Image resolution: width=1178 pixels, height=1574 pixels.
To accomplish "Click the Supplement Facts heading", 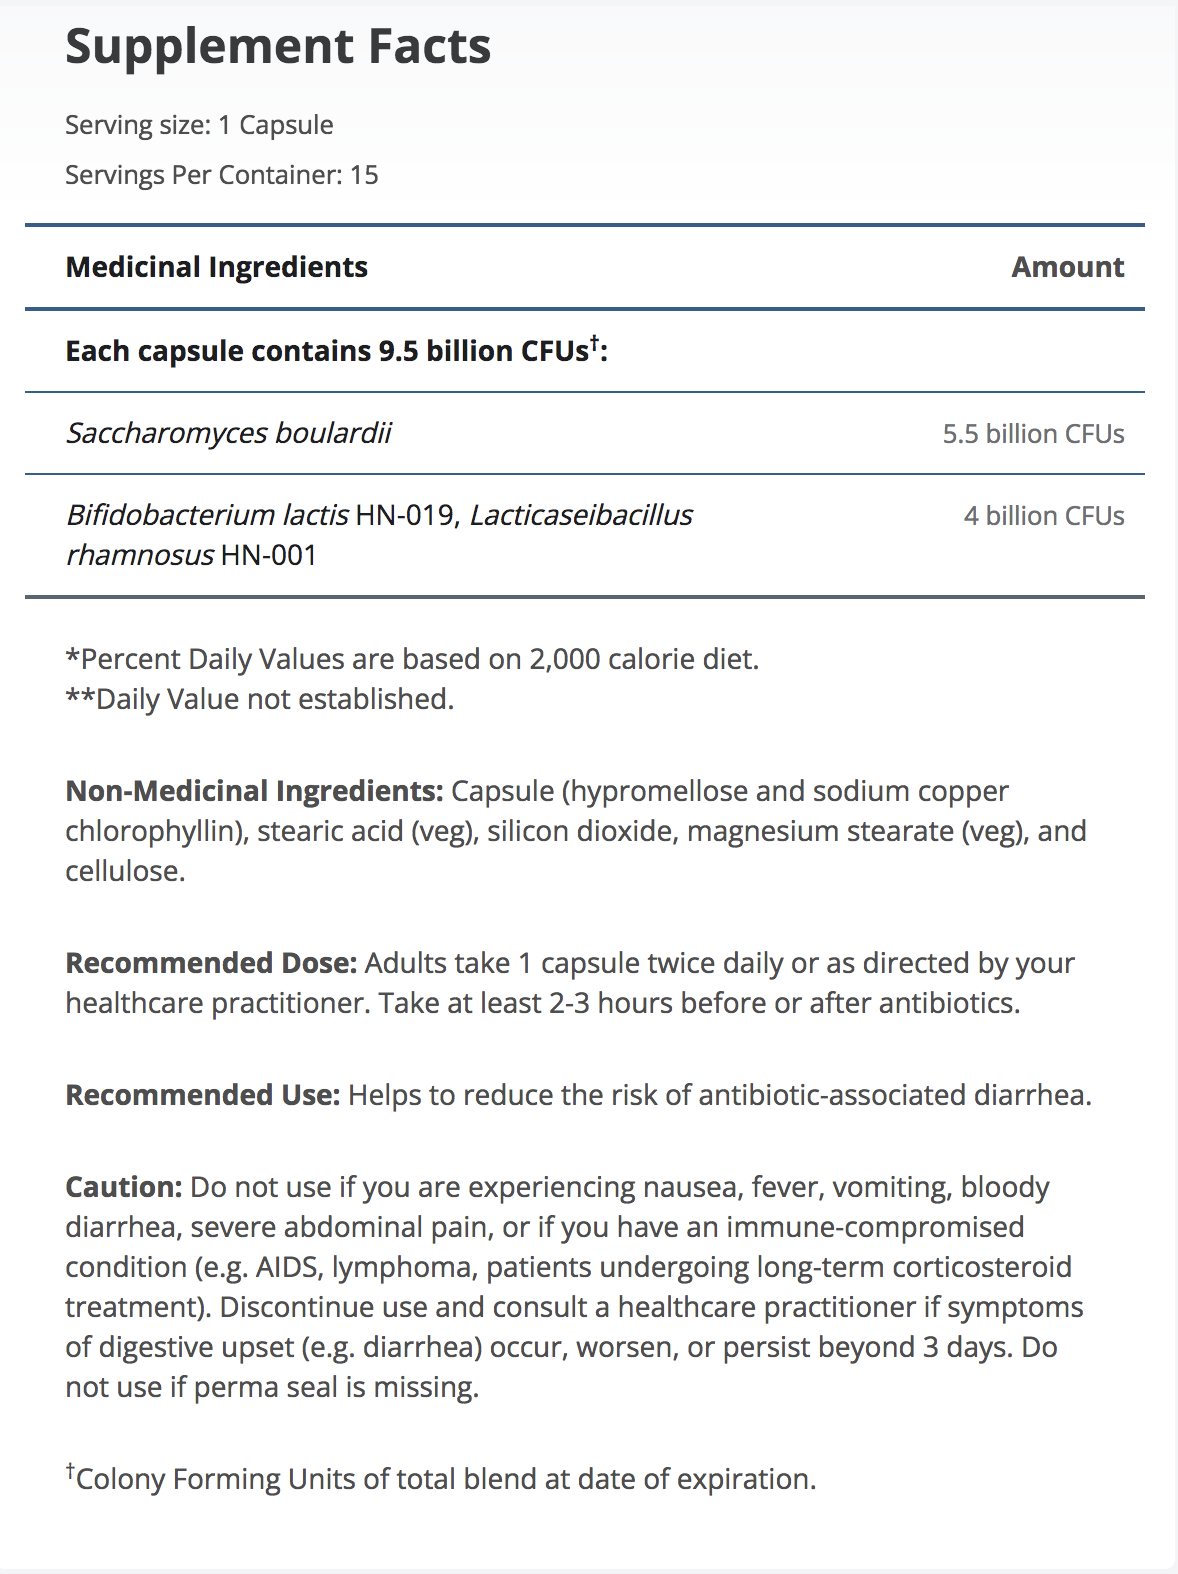I will click(x=278, y=47).
